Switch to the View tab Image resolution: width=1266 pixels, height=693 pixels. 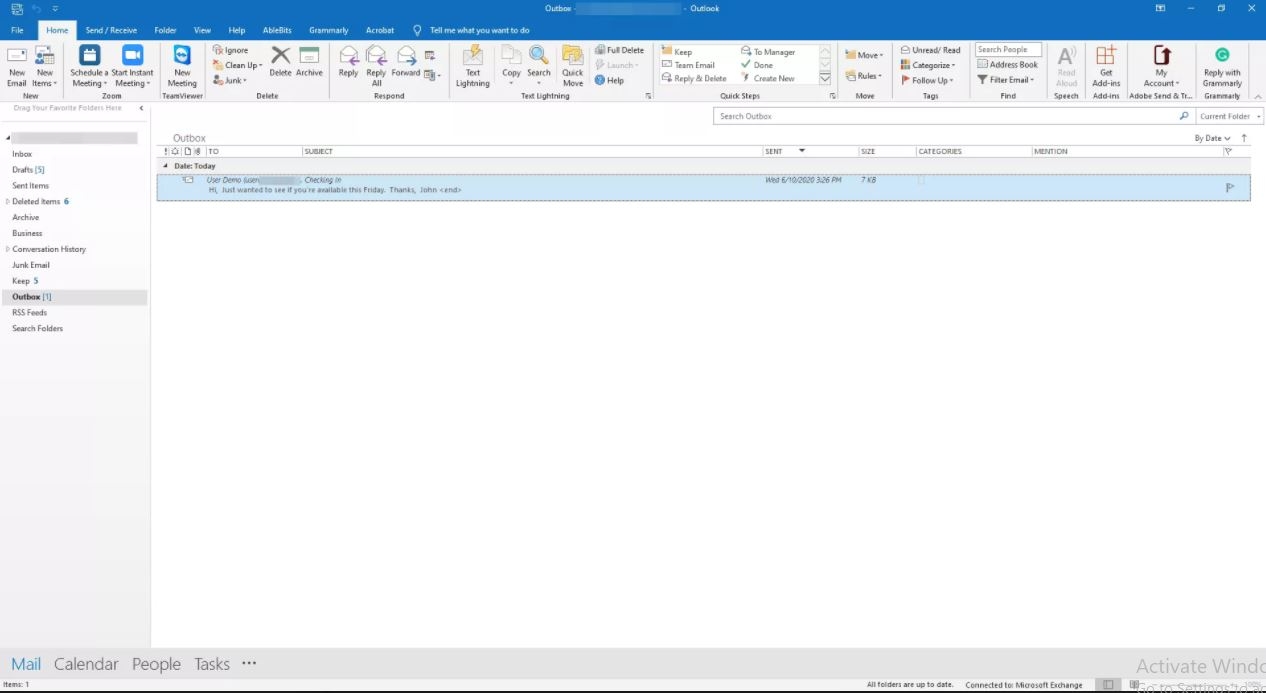coord(202,30)
